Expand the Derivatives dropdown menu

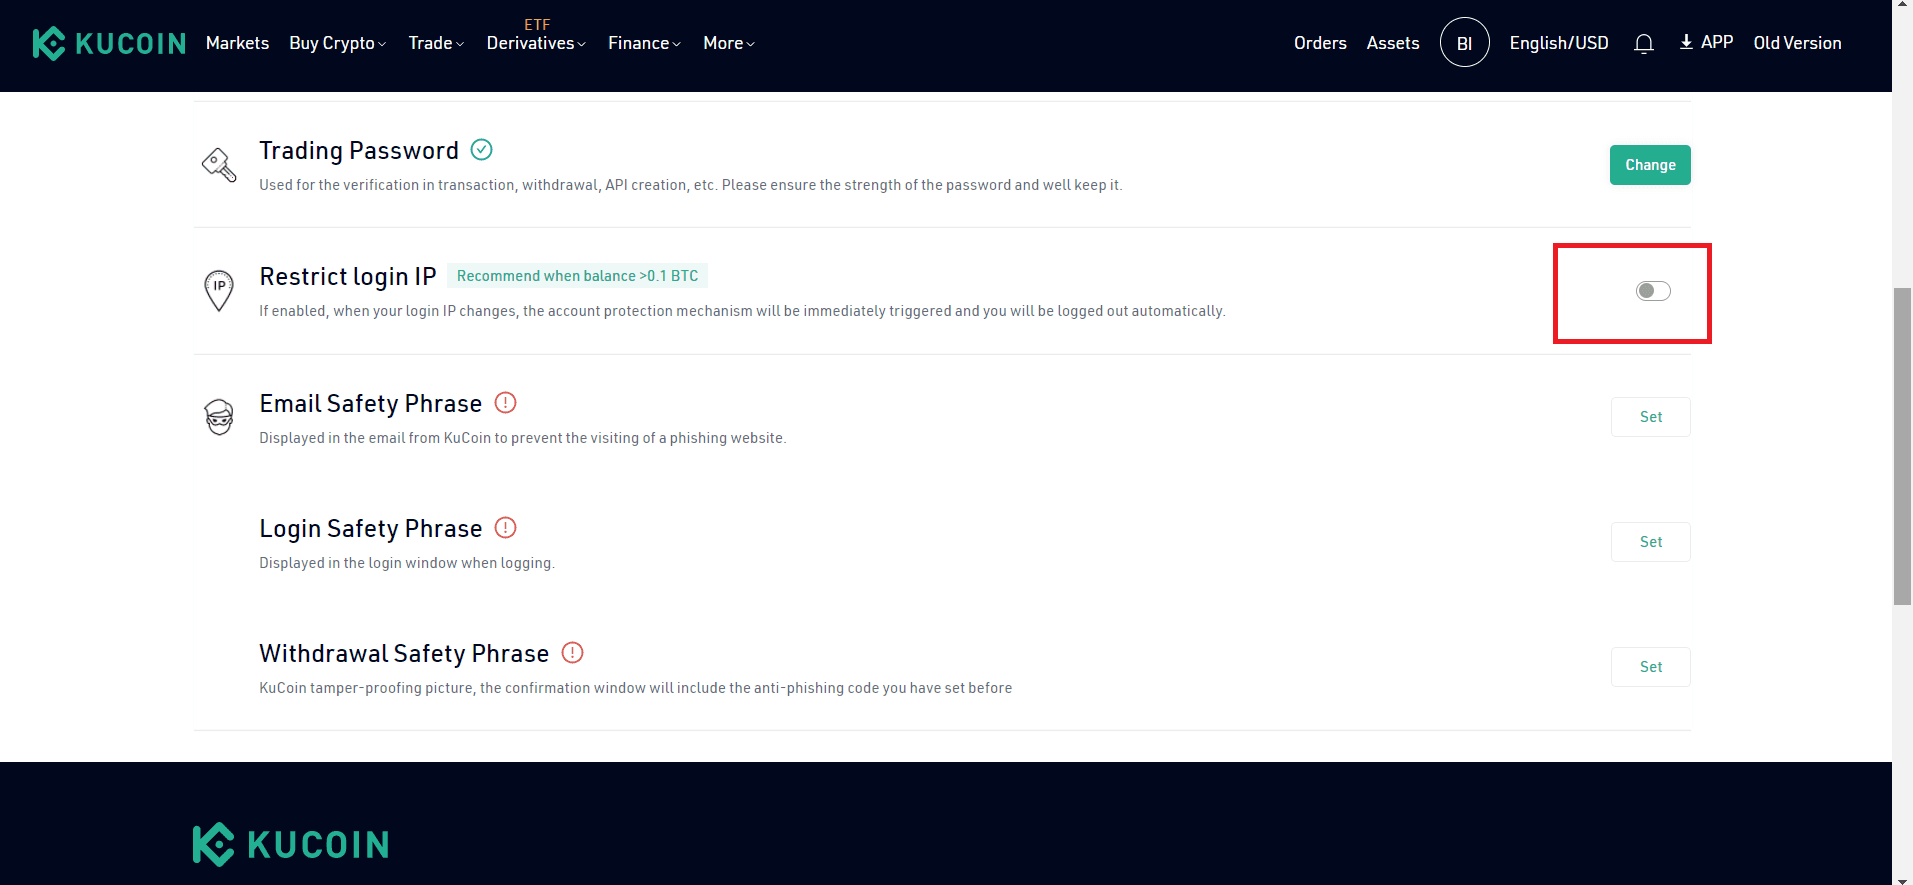coord(536,43)
